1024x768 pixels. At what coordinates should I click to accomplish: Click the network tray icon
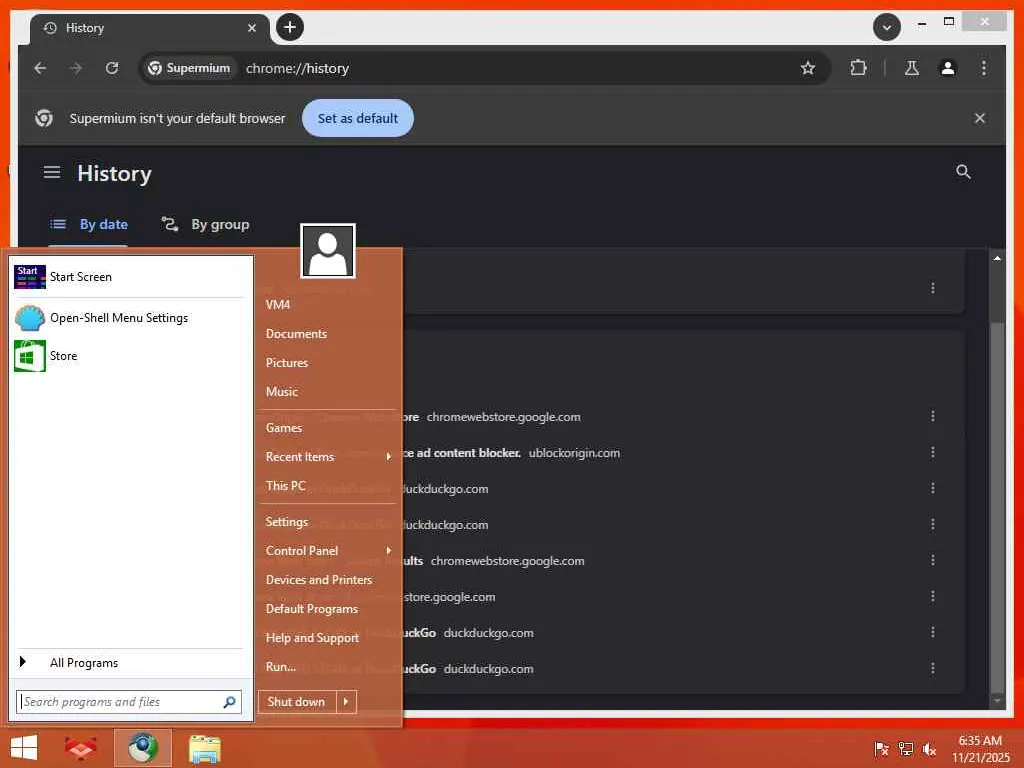[x=905, y=749]
